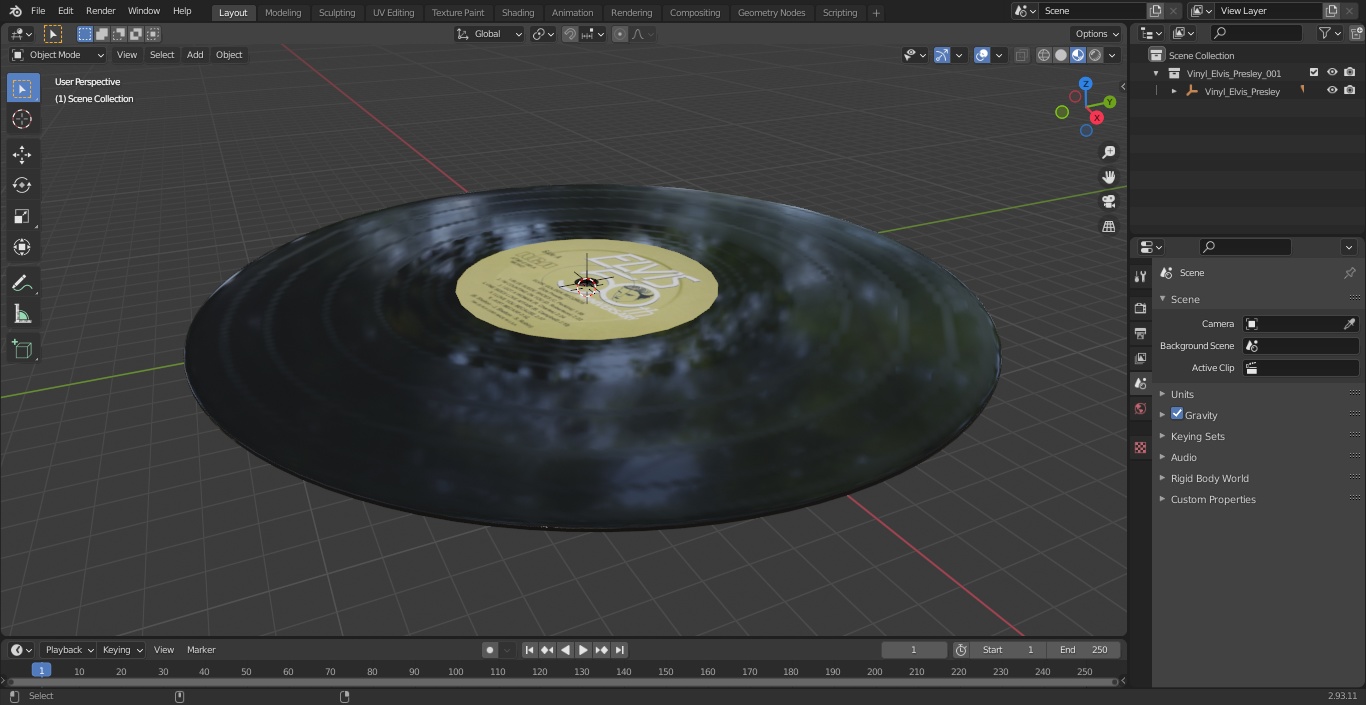Open the viewport Add menu

point(195,55)
